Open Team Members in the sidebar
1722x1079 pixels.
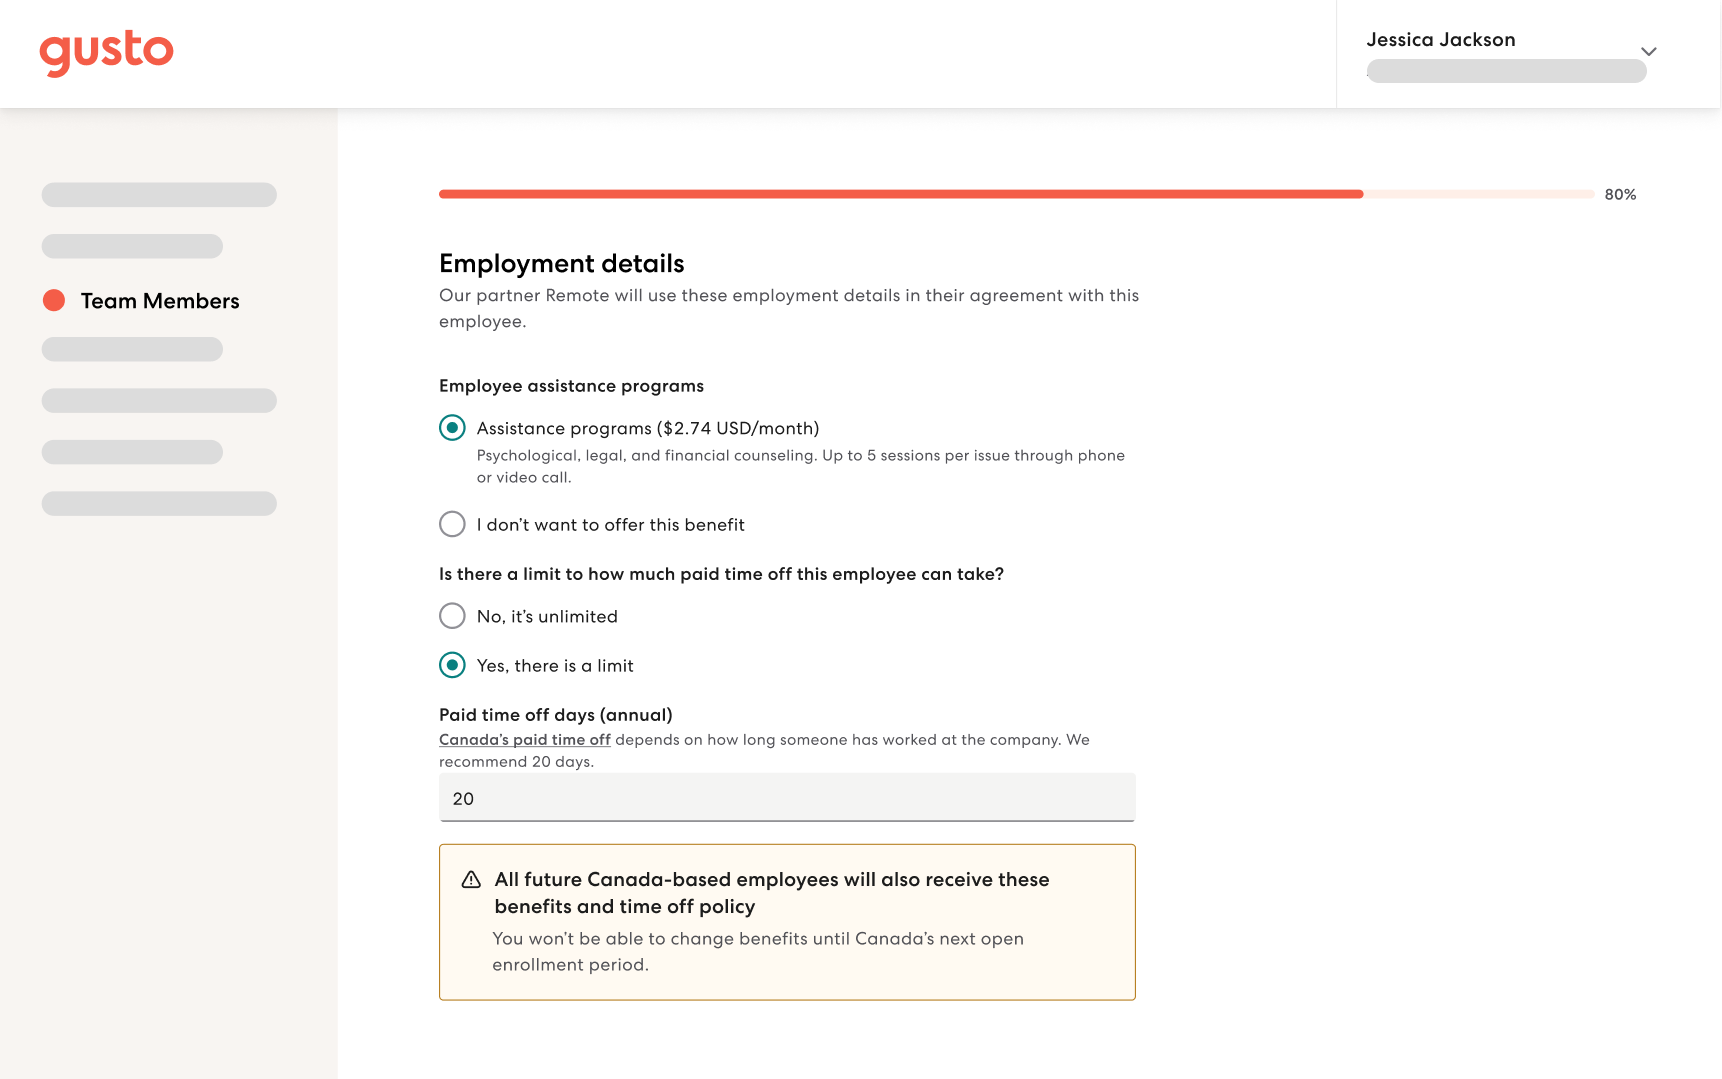(x=160, y=301)
